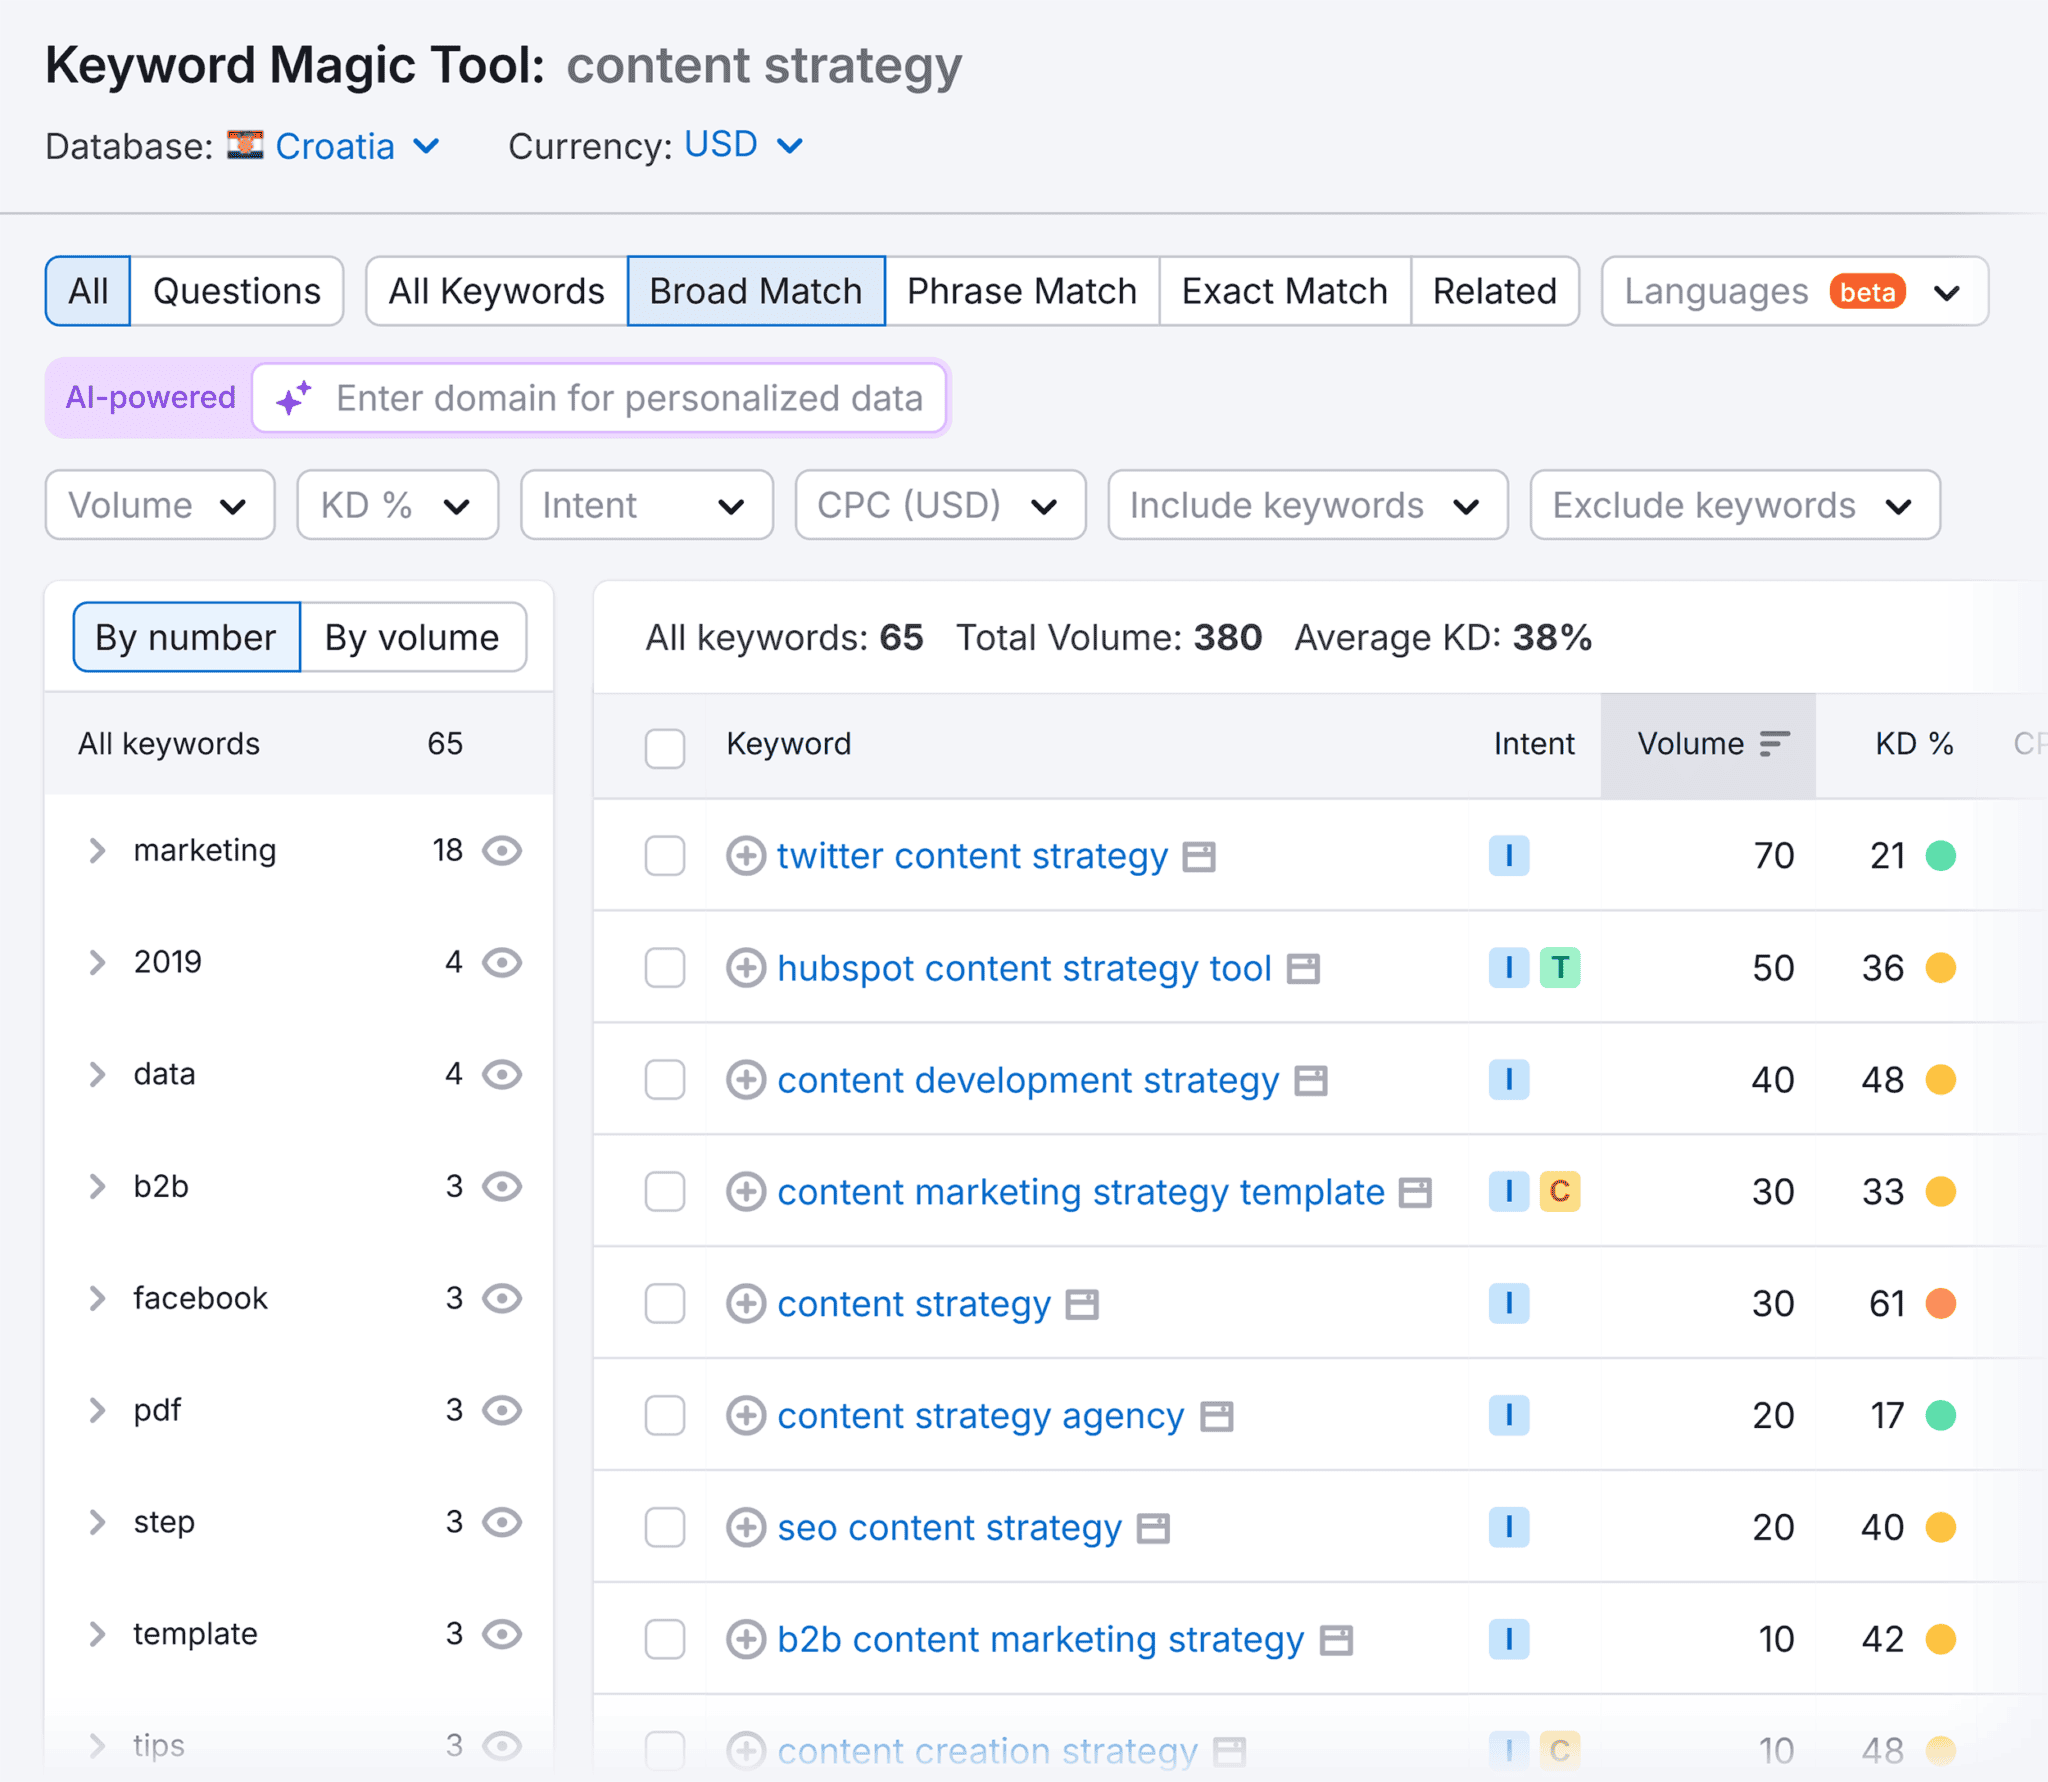Tick the checkbox for b2b content marketing strategy
The width and height of the screenshot is (2048, 1782).
click(665, 1639)
